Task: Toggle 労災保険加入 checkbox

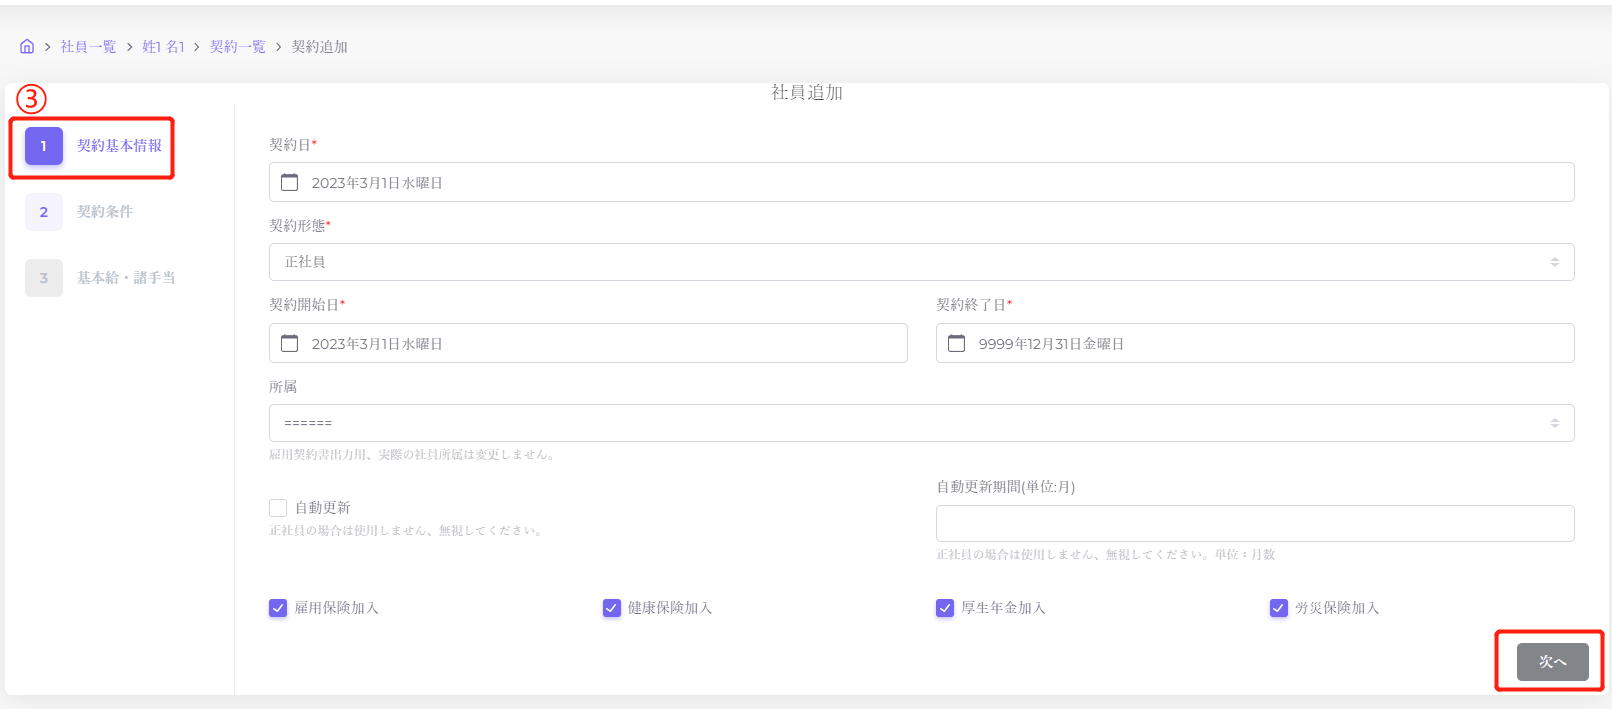Action: tap(1279, 608)
